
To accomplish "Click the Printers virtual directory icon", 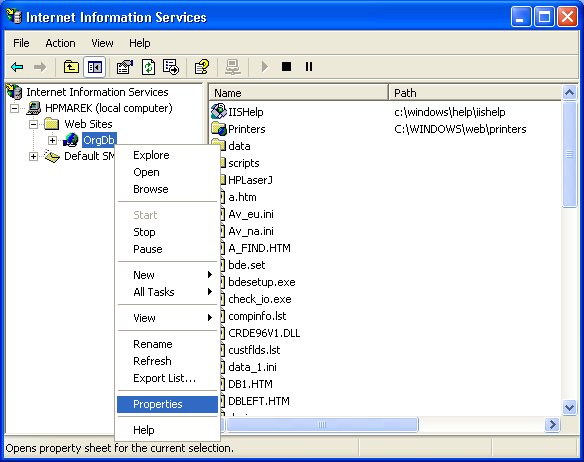I will 219,129.
